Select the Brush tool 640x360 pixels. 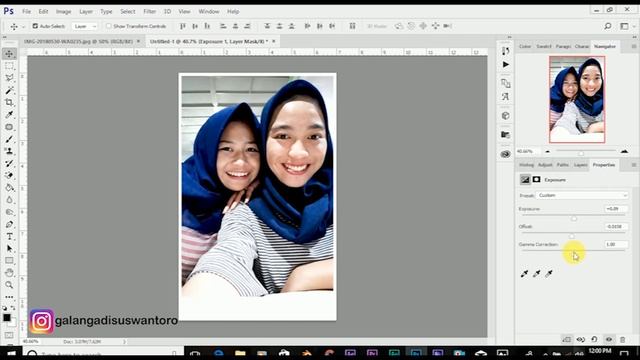coord(9,139)
